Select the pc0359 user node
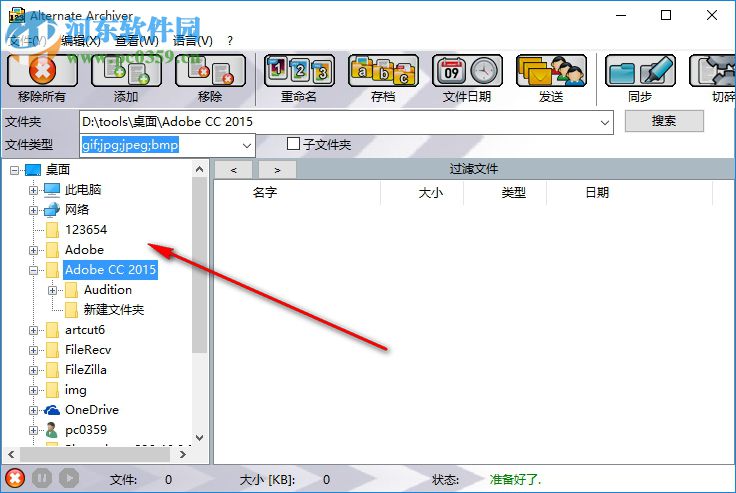This screenshot has width=736, height=493. tap(86, 430)
